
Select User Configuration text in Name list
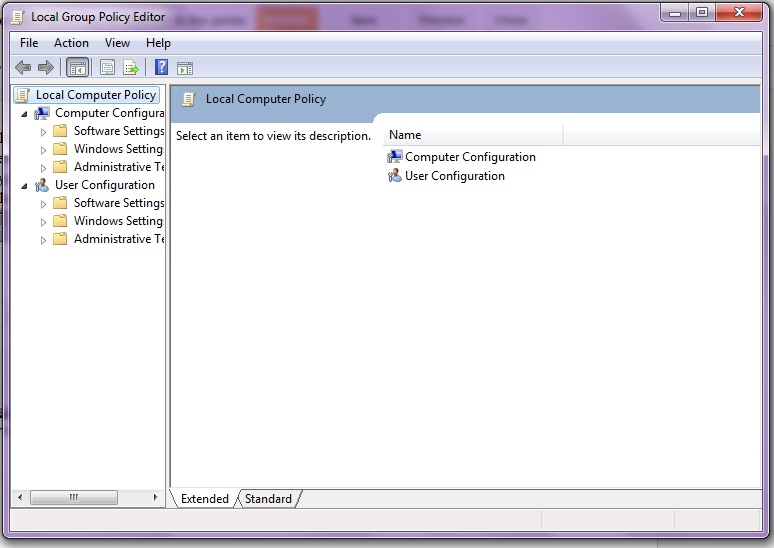[455, 176]
